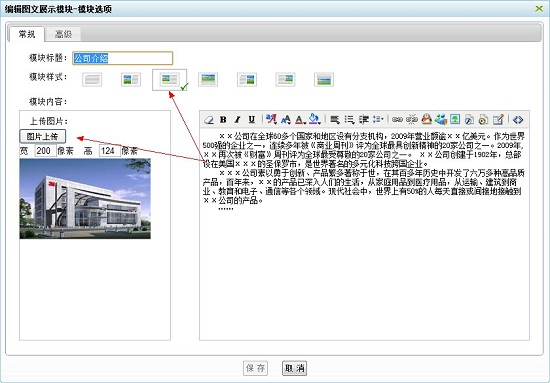550x383 pixels.
Task: Click the remove link broken-chain icon
Action: coord(412,120)
